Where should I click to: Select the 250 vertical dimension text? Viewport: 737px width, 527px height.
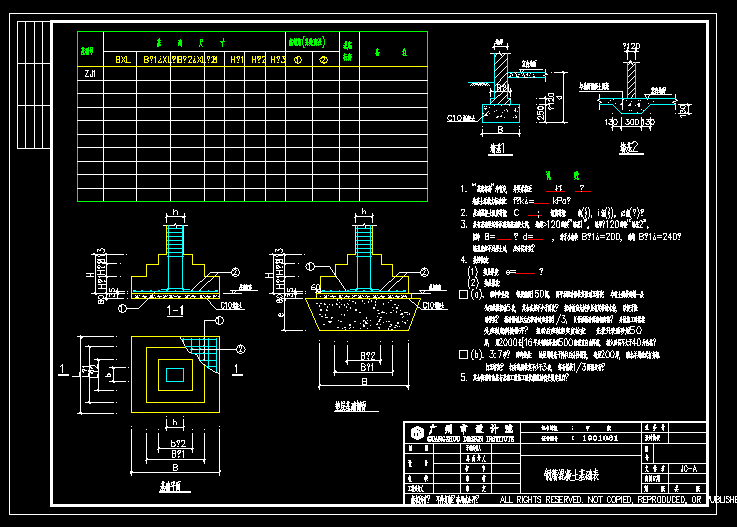(x=541, y=113)
